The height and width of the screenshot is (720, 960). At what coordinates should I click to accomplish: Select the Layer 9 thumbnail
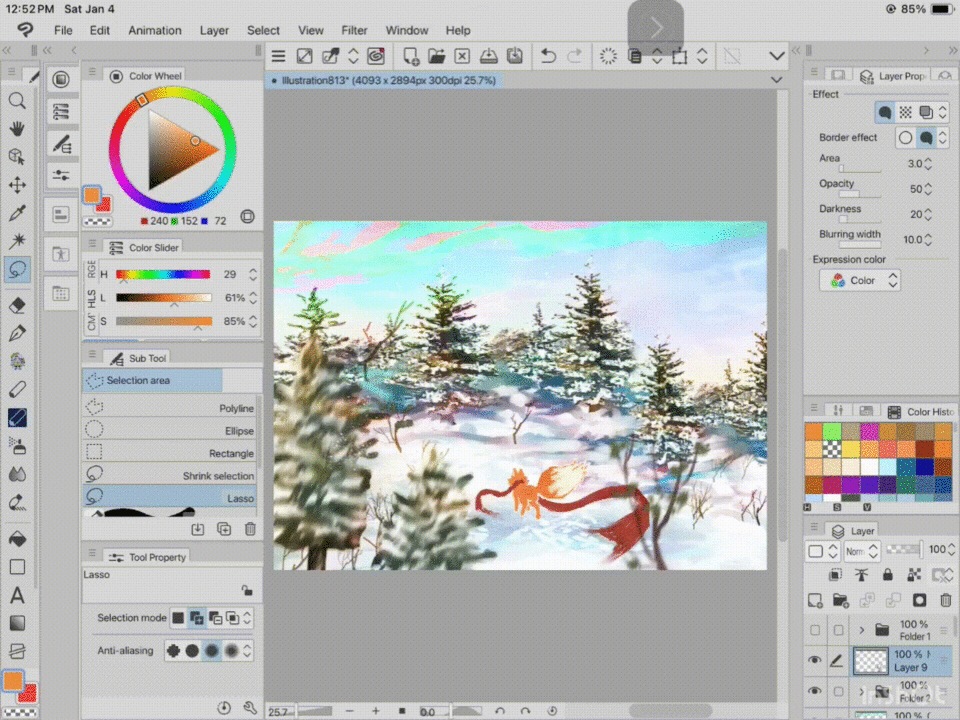(x=870, y=661)
